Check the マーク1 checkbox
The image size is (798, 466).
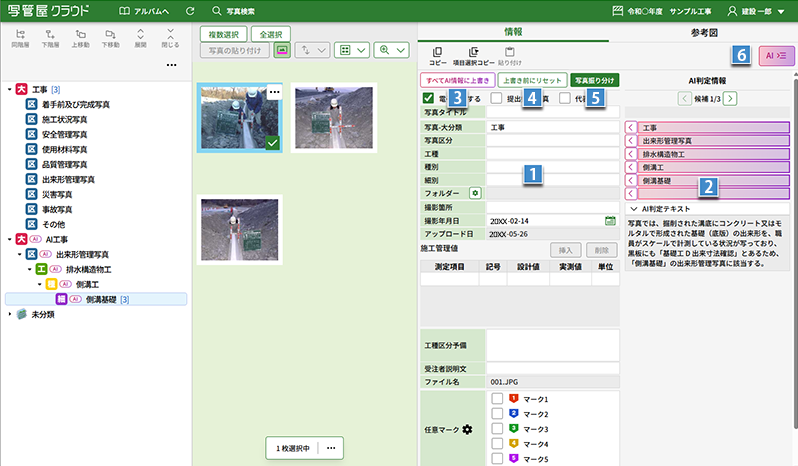click(497, 398)
